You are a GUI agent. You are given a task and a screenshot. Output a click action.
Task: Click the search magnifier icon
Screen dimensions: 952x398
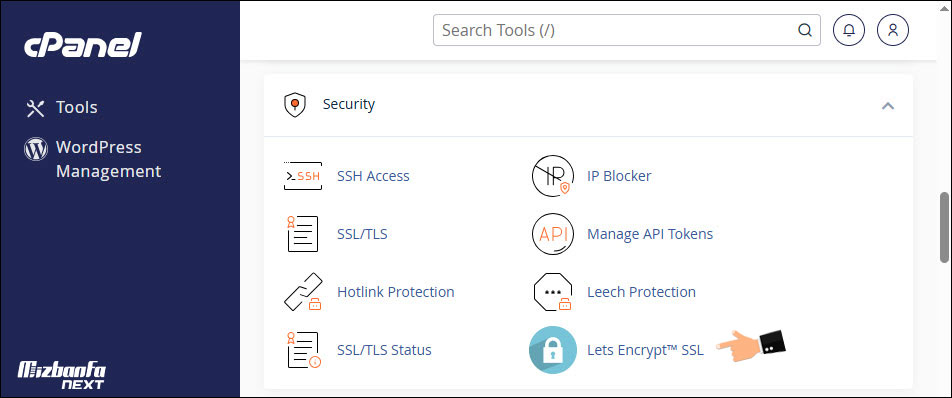click(x=804, y=30)
